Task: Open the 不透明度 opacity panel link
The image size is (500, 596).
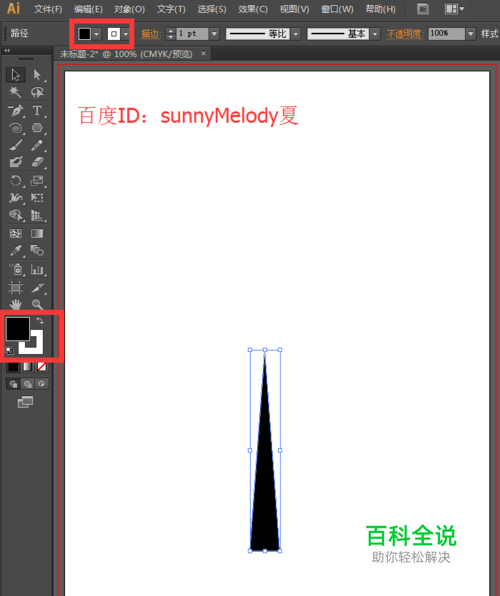Action: coord(405,34)
